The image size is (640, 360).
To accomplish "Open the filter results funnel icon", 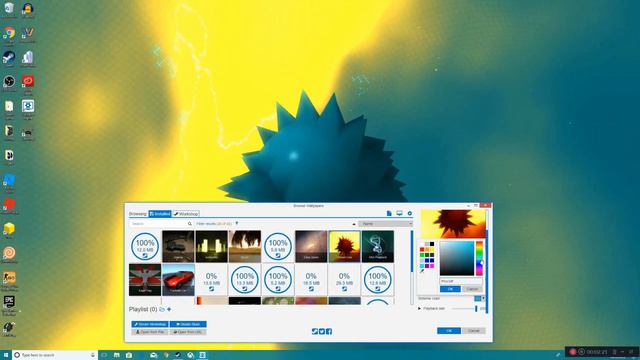I will tap(237, 224).
